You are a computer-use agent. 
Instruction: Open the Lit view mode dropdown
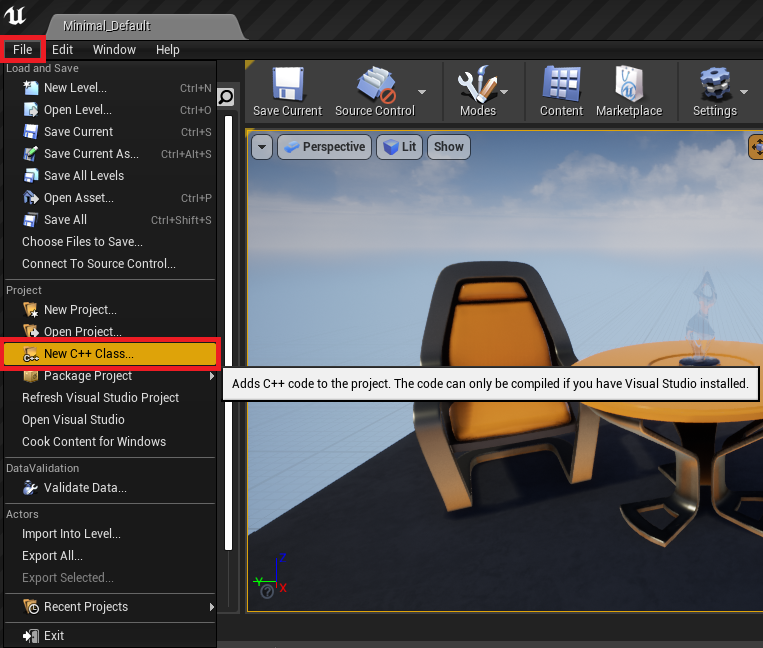[400, 147]
